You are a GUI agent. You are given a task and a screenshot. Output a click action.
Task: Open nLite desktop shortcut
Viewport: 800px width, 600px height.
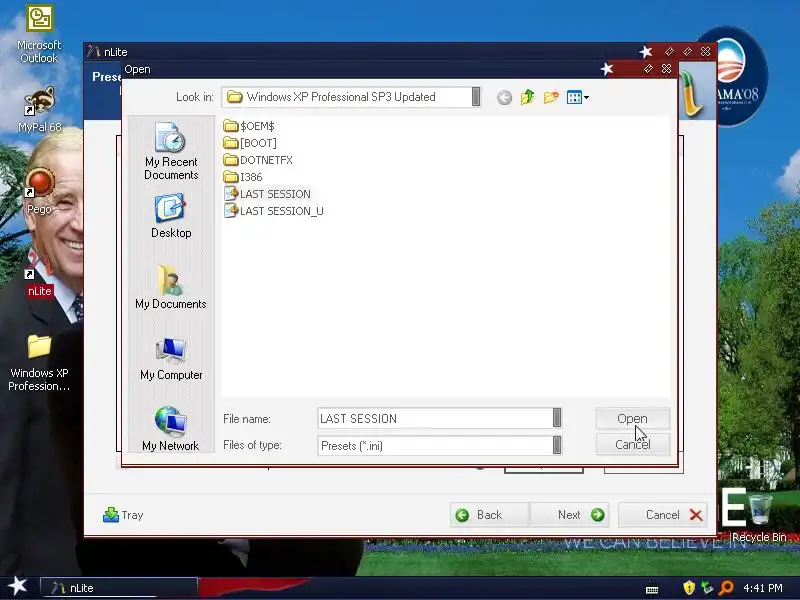point(39,276)
